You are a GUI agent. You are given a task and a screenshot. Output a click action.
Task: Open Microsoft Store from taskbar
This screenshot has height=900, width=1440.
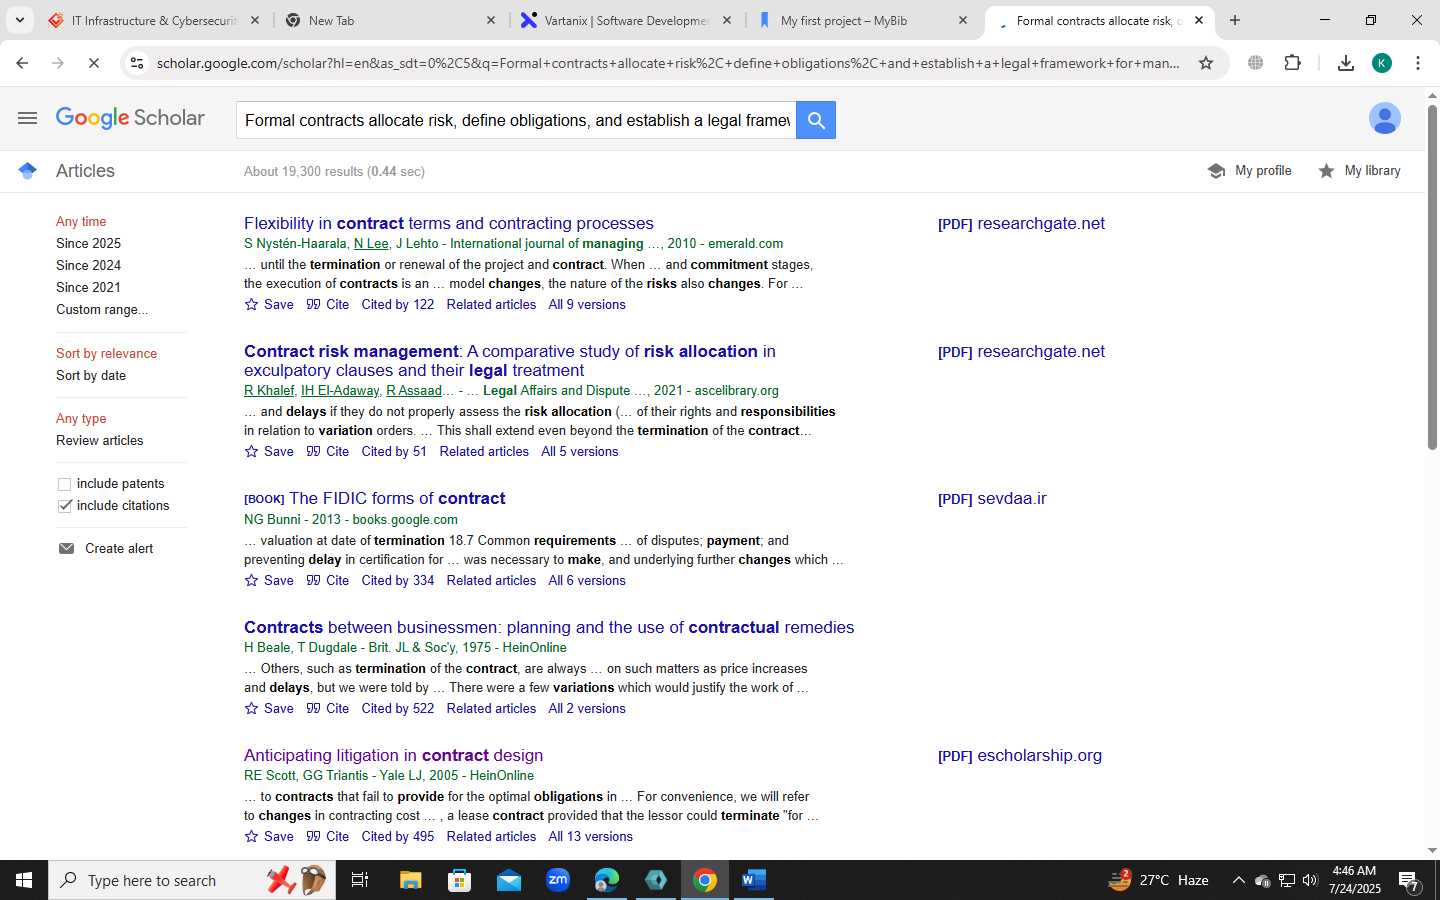click(x=459, y=880)
